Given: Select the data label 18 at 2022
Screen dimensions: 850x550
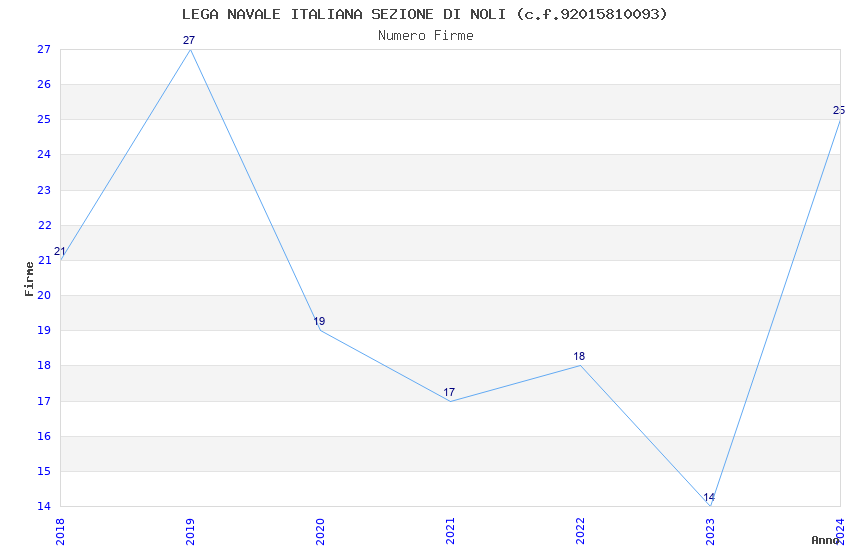Looking at the screenshot, I should pyautogui.click(x=579, y=357).
